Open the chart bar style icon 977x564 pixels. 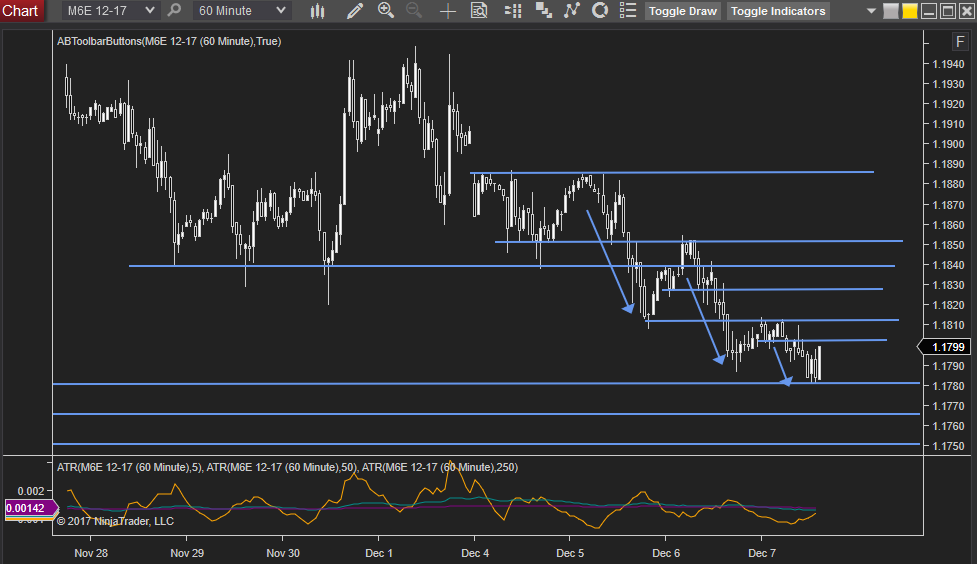click(x=318, y=11)
